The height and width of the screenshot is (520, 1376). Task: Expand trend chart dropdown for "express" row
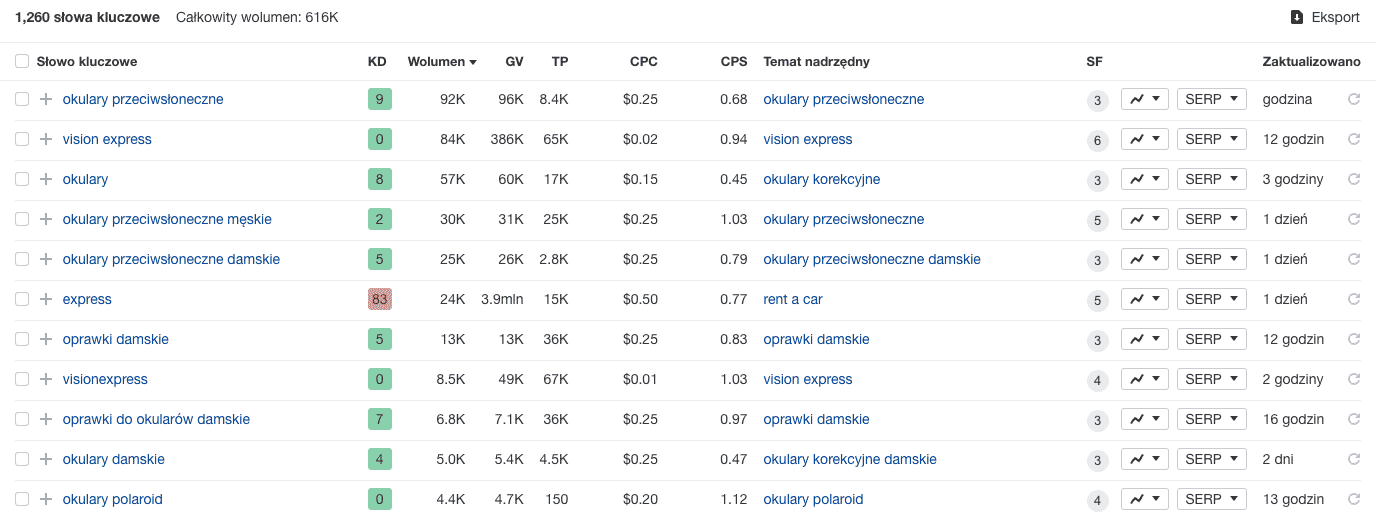point(1145,299)
